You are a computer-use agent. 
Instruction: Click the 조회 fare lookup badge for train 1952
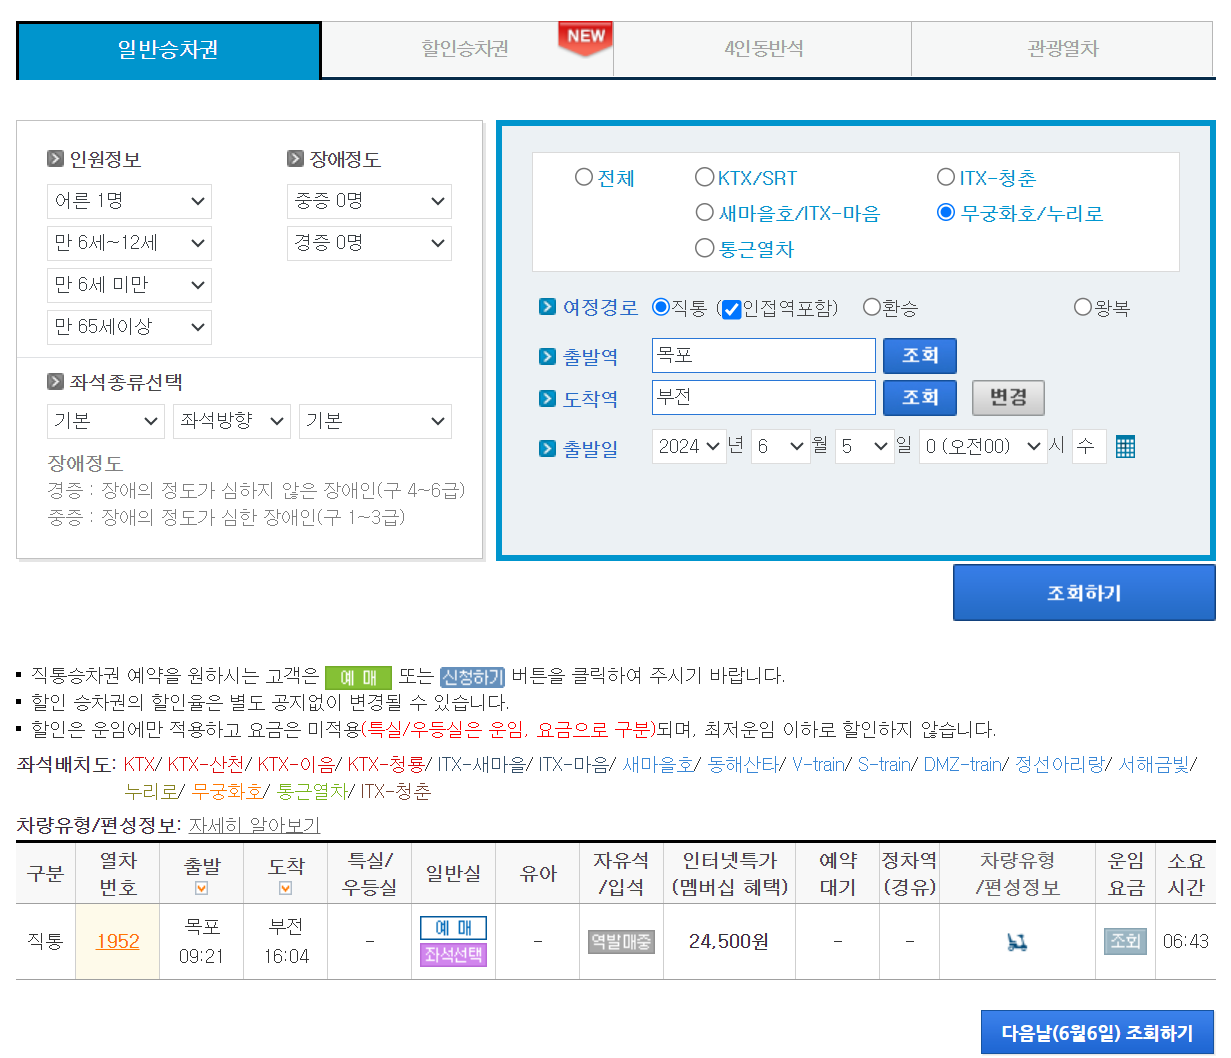point(1125,940)
